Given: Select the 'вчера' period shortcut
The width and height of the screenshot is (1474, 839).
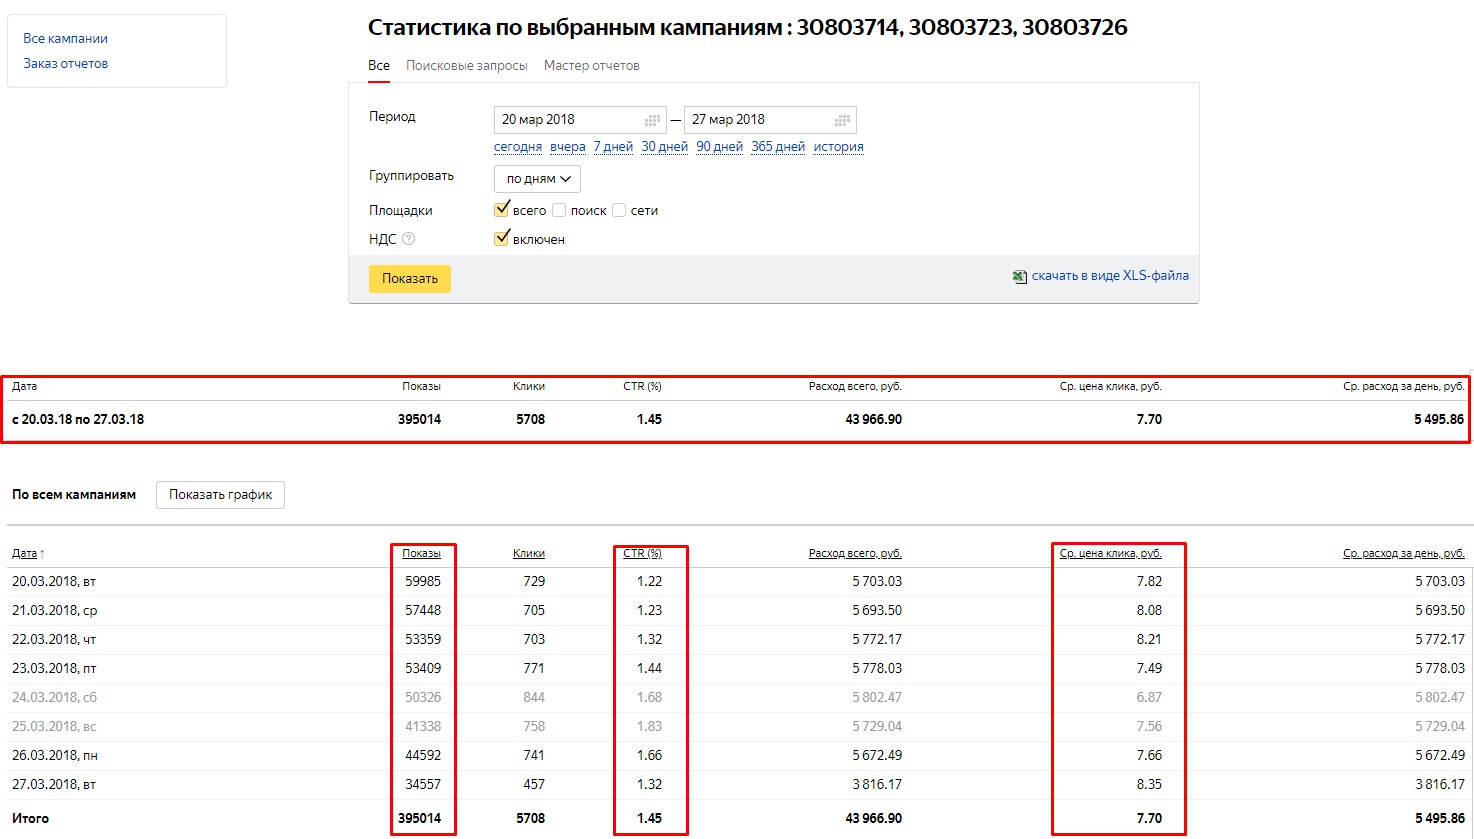Looking at the screenshot, I should coord(568,147).
